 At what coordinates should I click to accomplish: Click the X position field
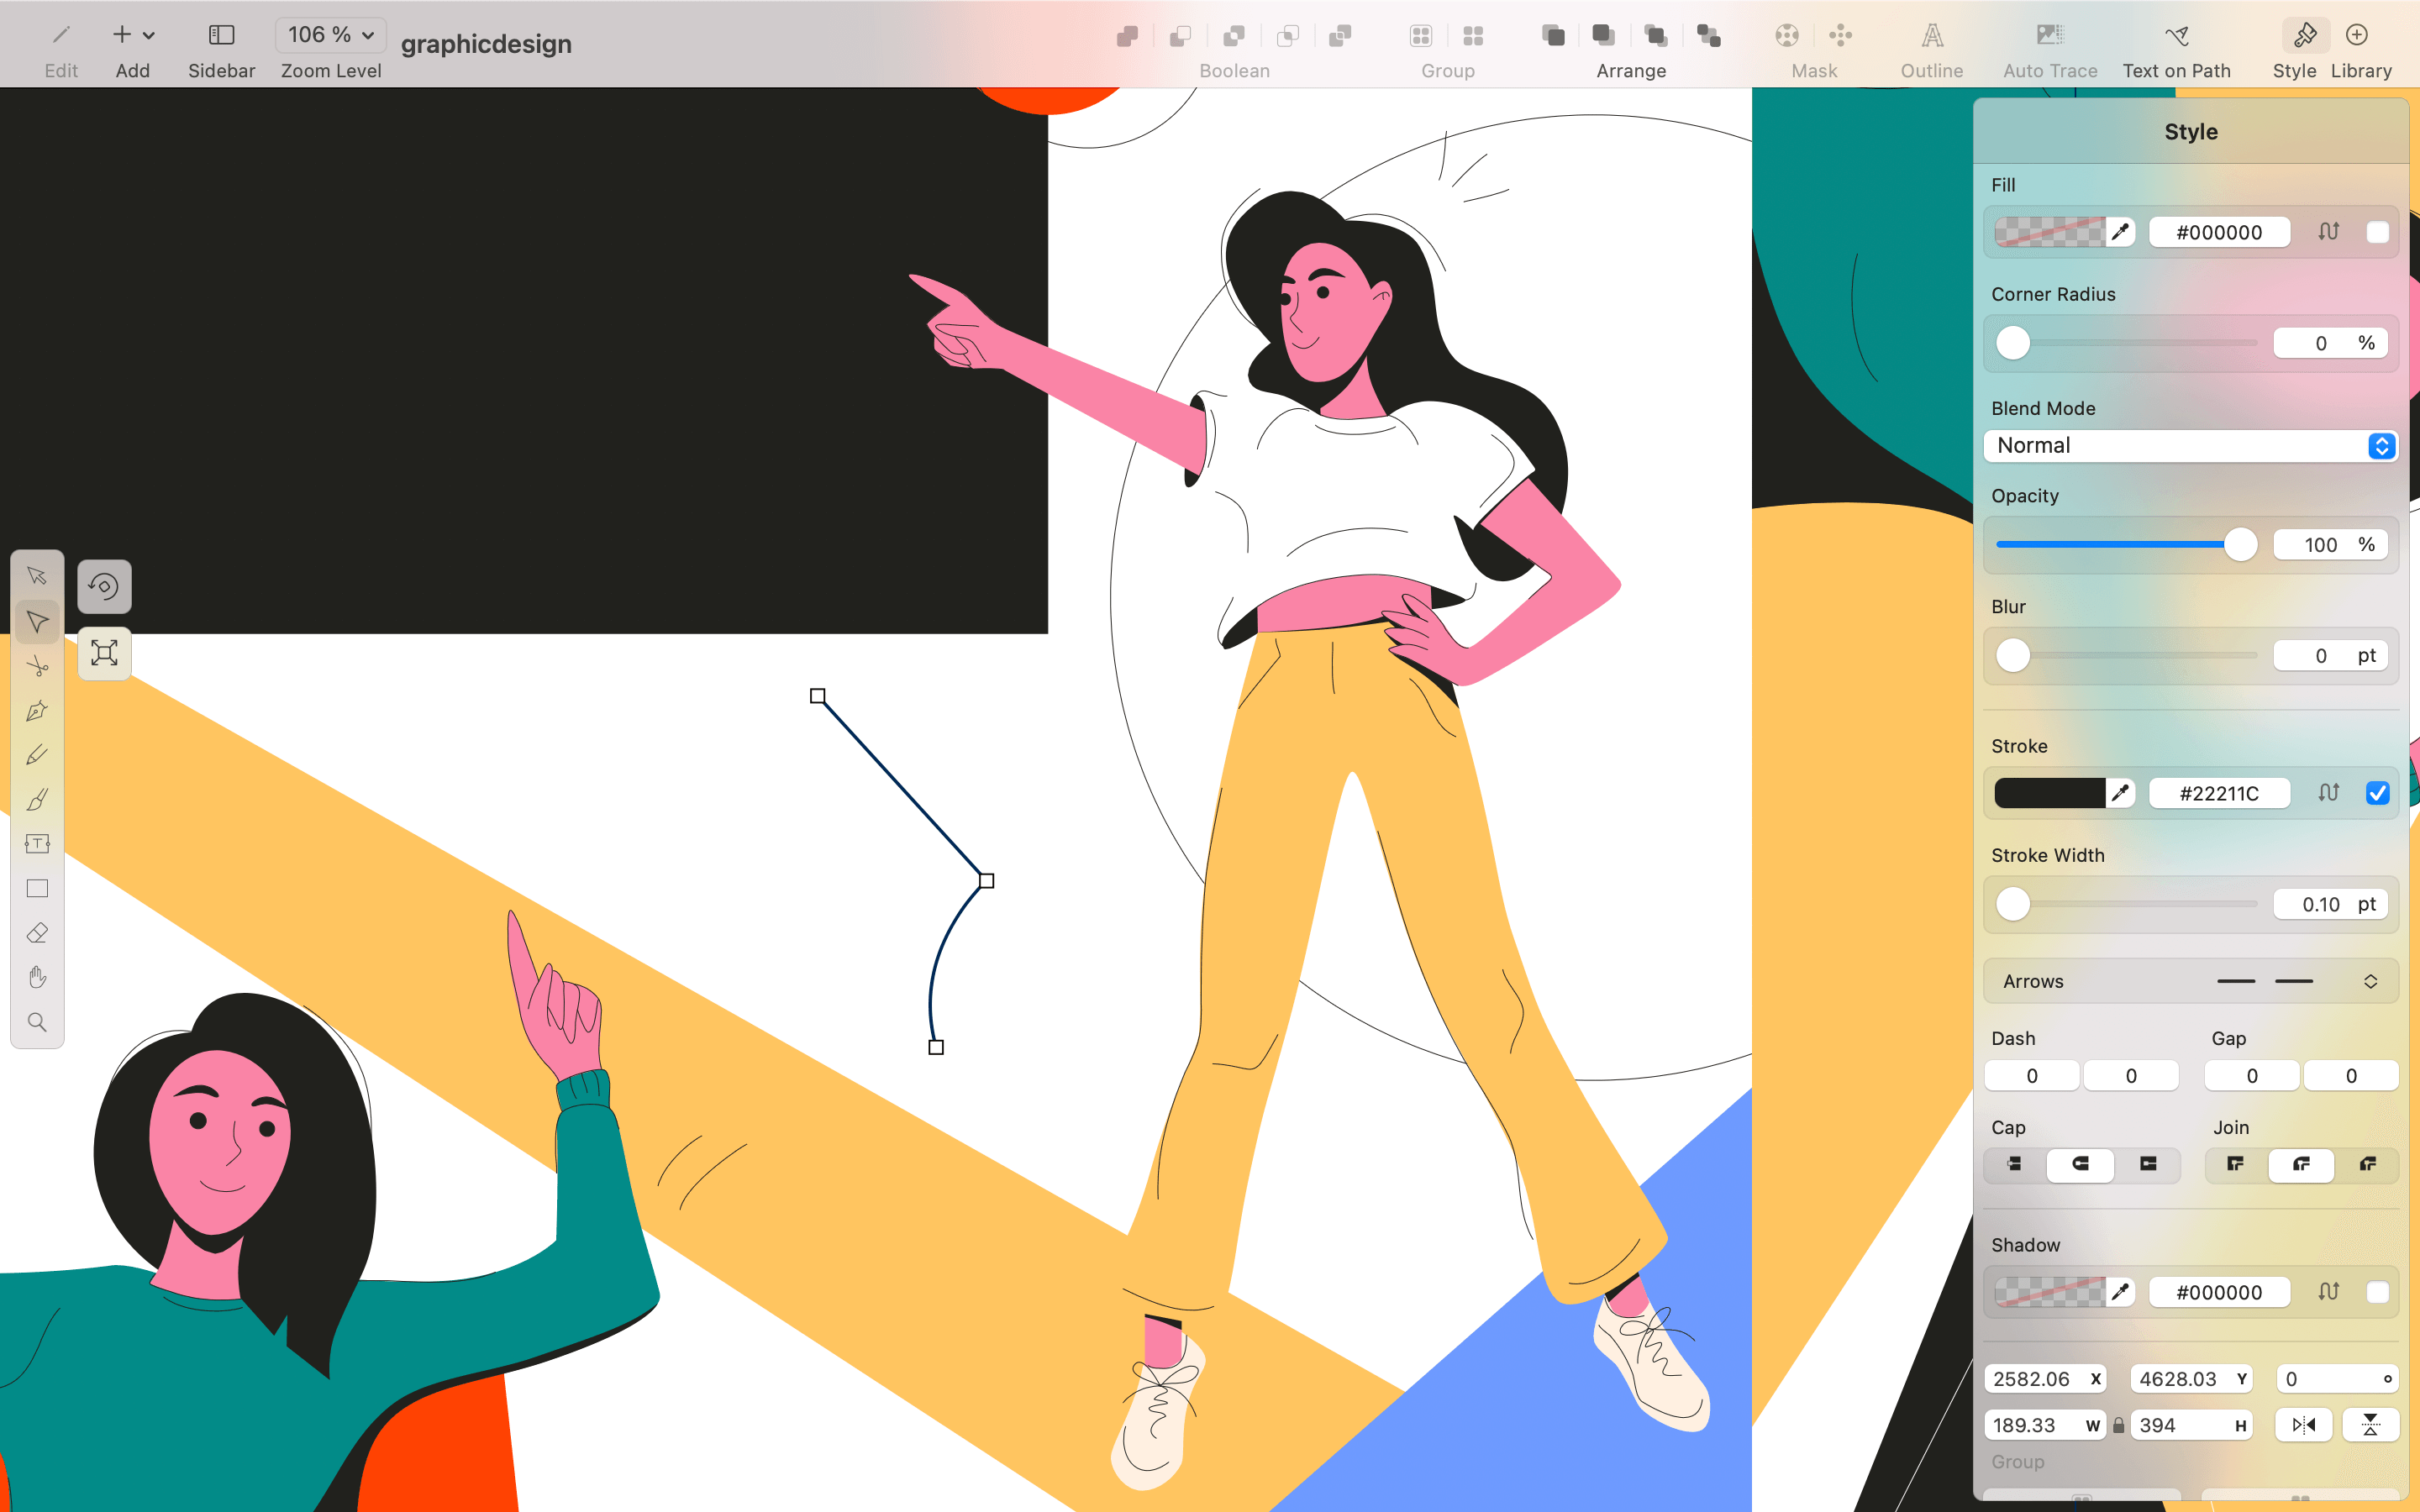pos(2044,1379)
